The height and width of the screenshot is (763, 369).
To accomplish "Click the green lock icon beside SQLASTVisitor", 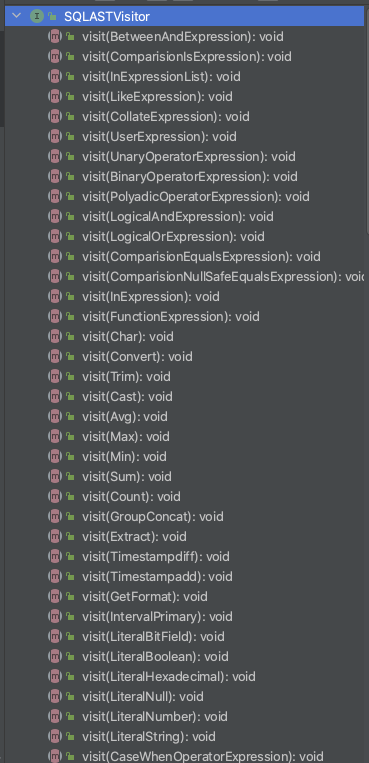I will tap(52, 17).
